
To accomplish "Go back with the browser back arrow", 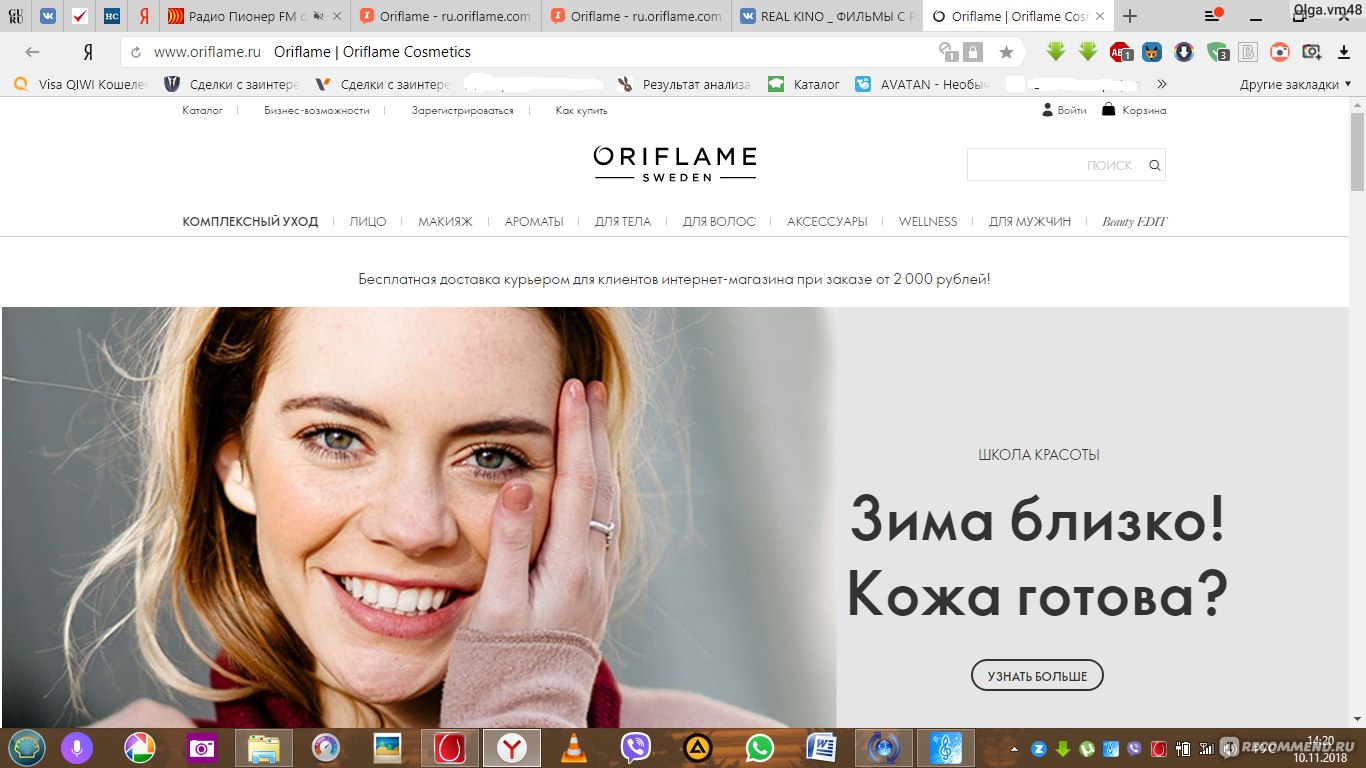I will click(x=33, y=52).
